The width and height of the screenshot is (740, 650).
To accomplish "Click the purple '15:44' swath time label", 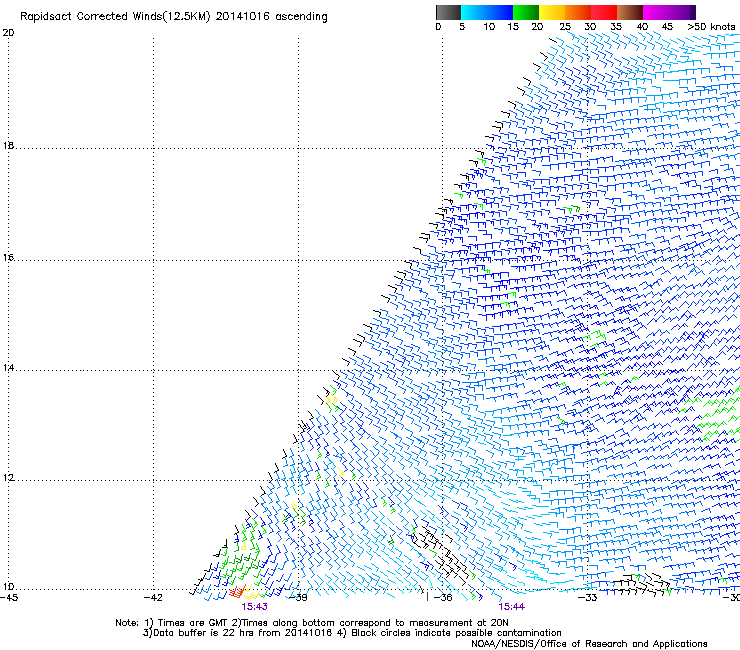I will [x=512, y=607].
